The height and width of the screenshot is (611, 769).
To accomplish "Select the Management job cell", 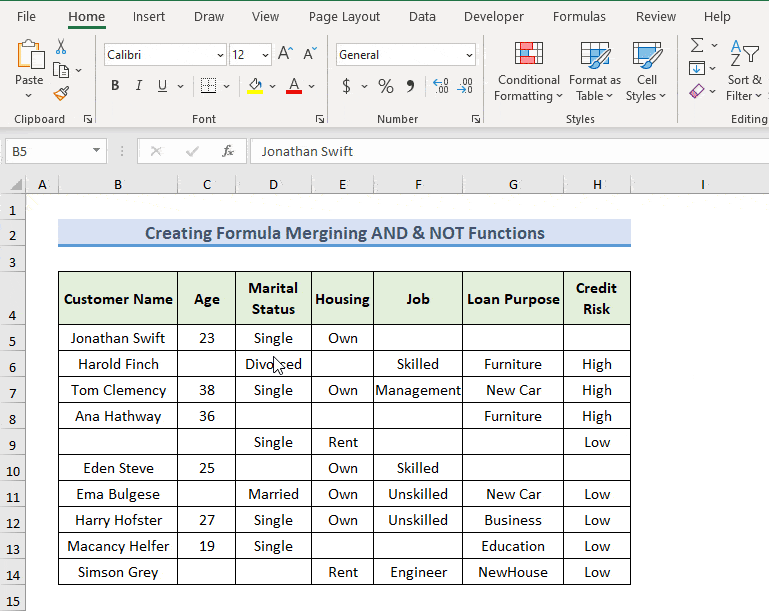I will pyautogui.click(x=418, y=390).
